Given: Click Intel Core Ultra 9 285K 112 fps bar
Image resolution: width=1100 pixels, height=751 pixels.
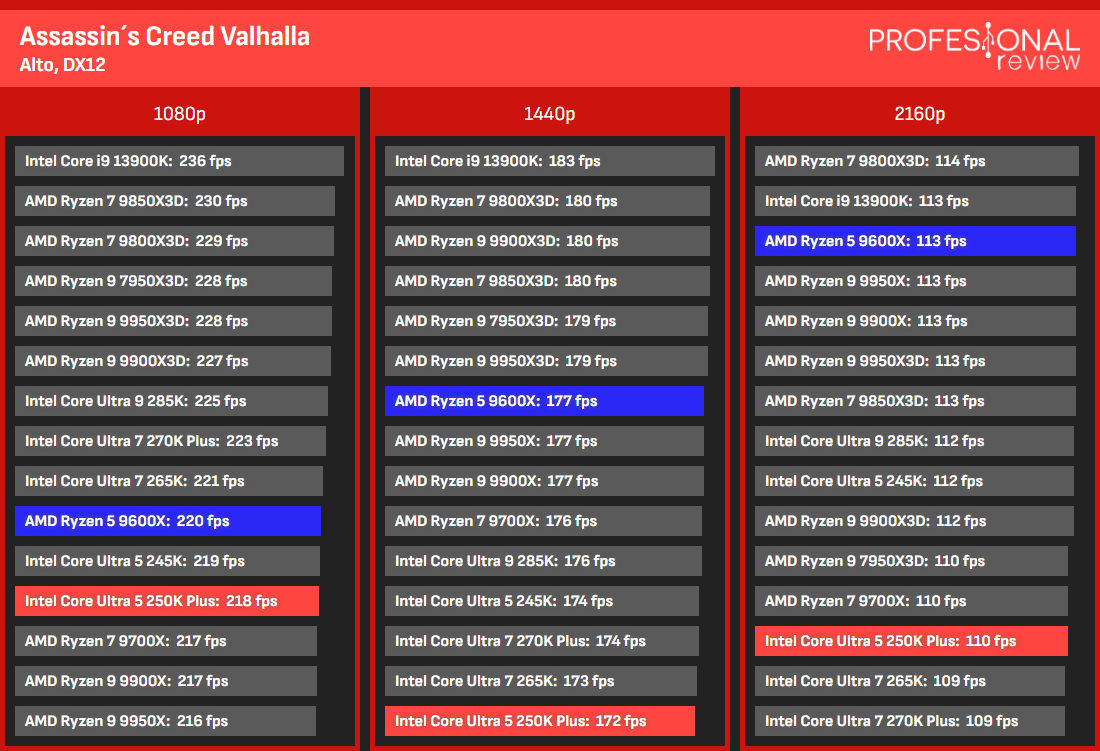Looking at the screenshot, I should (914, 440).
